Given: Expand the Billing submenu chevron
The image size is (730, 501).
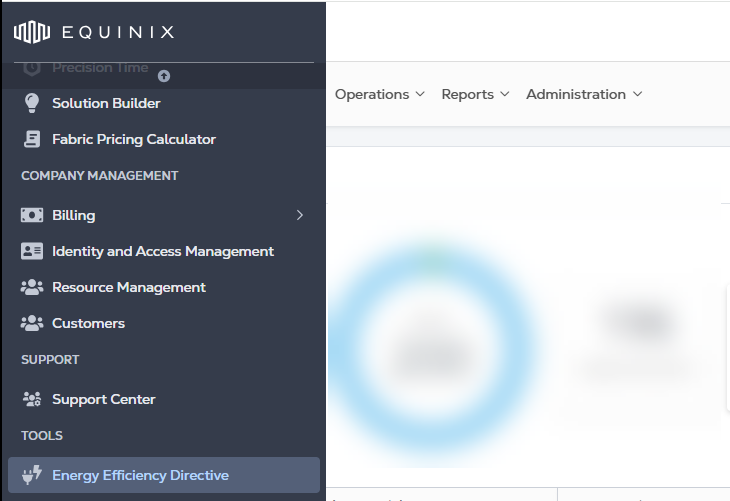Looking at the screenshot, I should [300, 215].
